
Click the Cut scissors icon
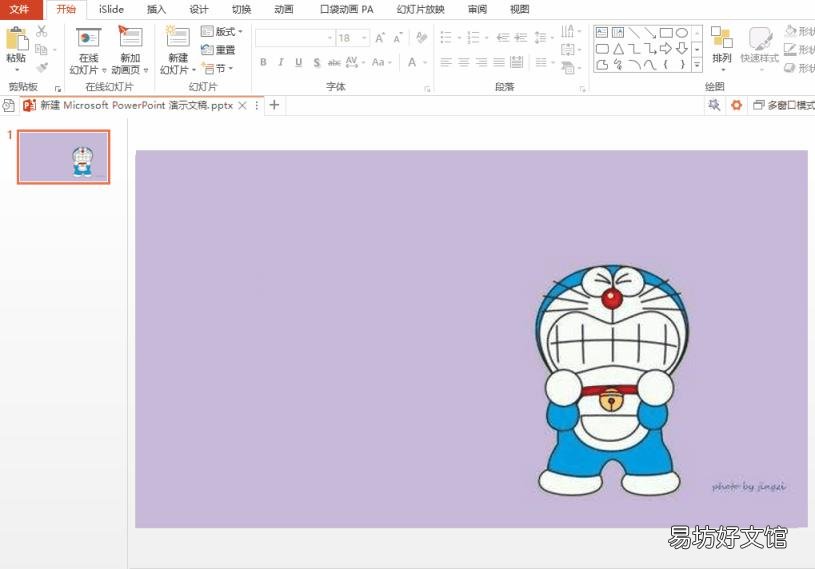point(42,31)
